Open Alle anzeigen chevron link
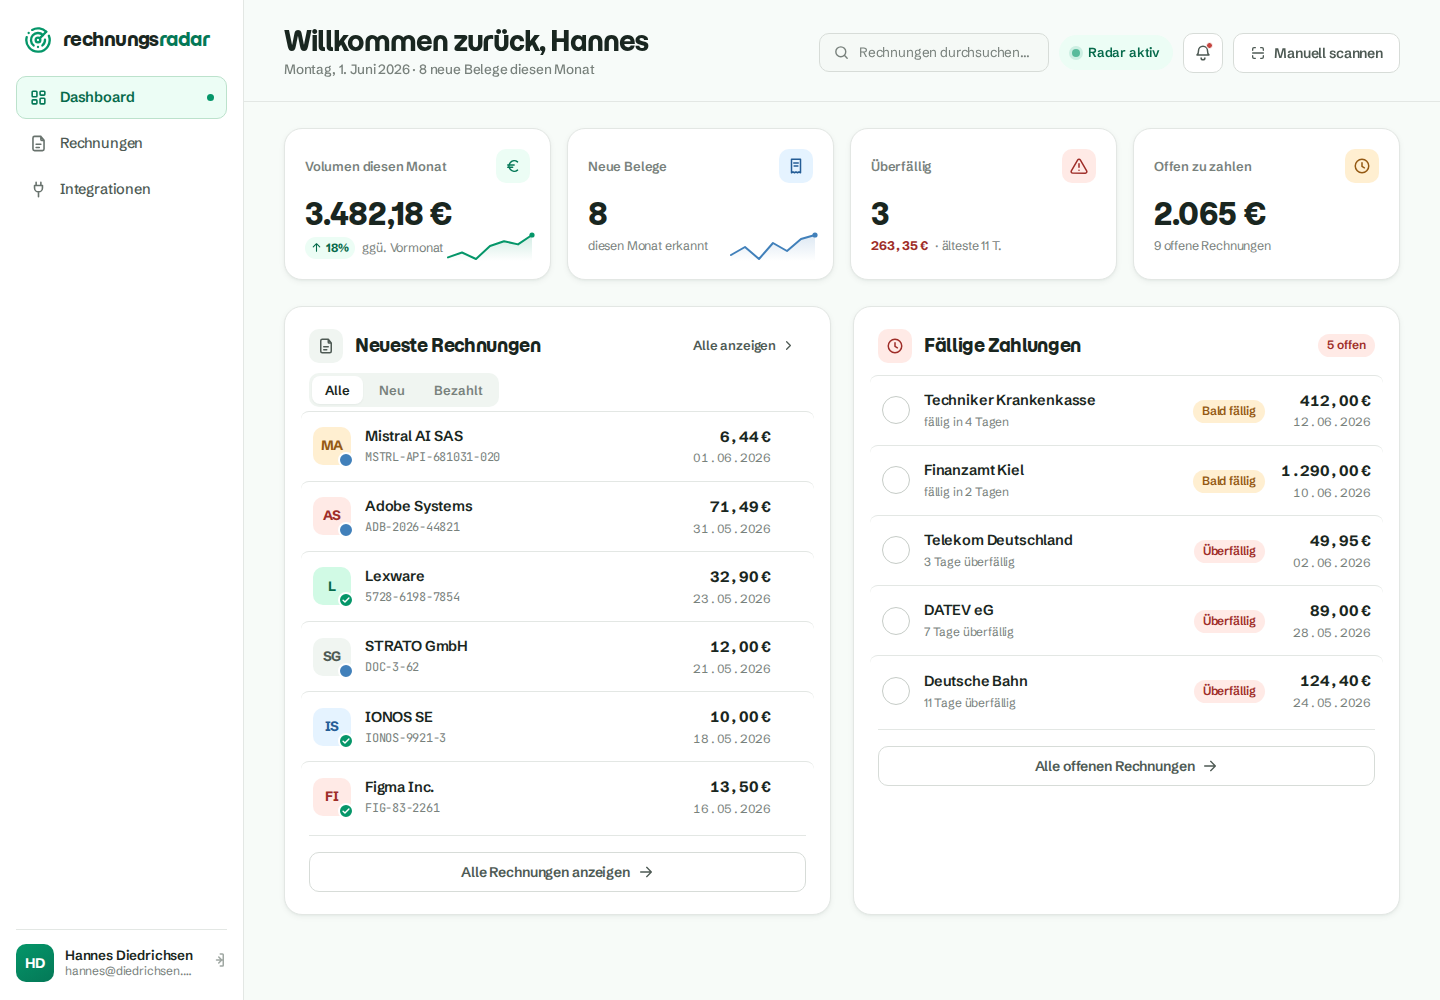 click(x=743, y=346)
